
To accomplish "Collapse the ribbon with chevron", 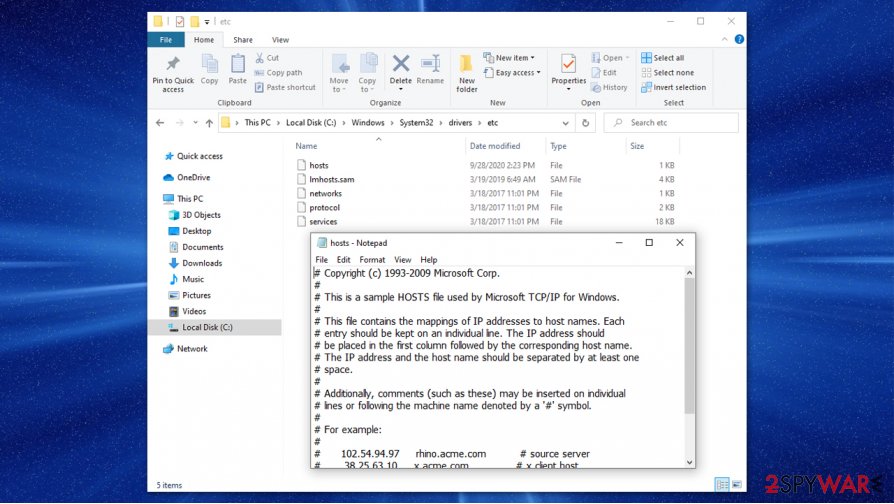I will [x=724, y=39].
